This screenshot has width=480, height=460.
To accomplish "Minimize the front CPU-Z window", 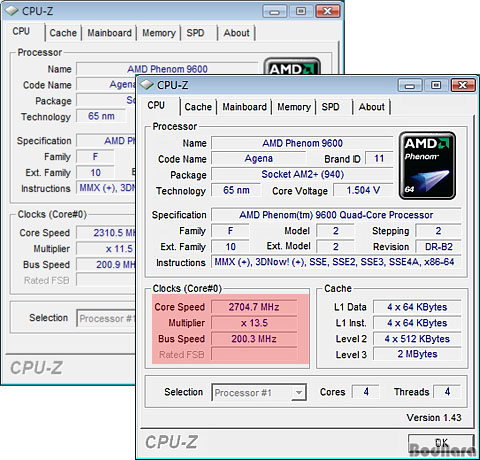I will tap(410, 86).
